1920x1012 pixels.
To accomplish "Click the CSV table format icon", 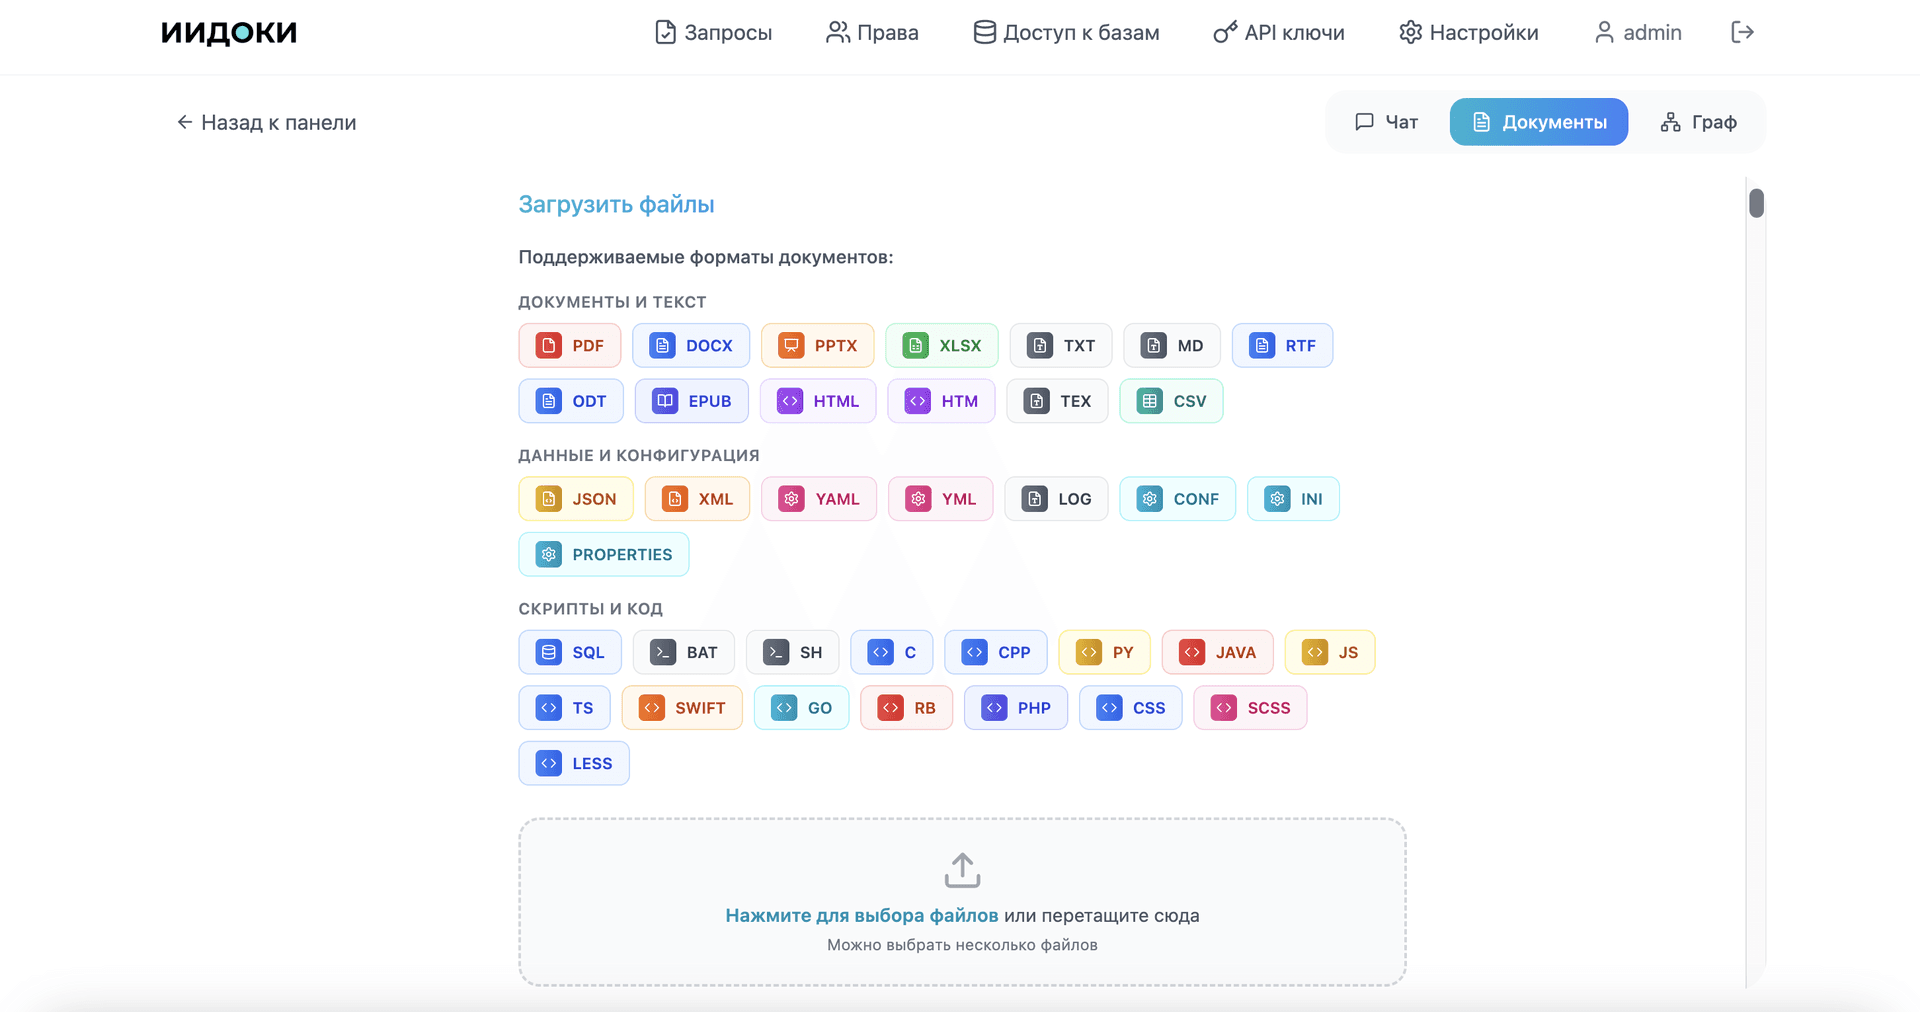I will 1149,401.
